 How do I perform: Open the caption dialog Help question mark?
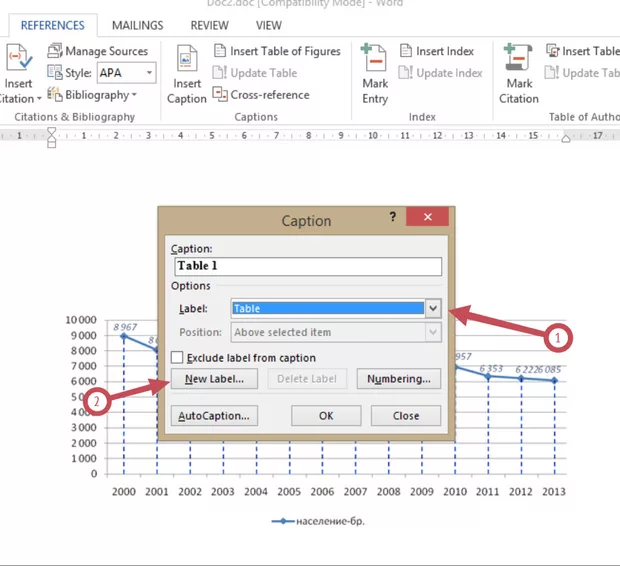(392, 217)
